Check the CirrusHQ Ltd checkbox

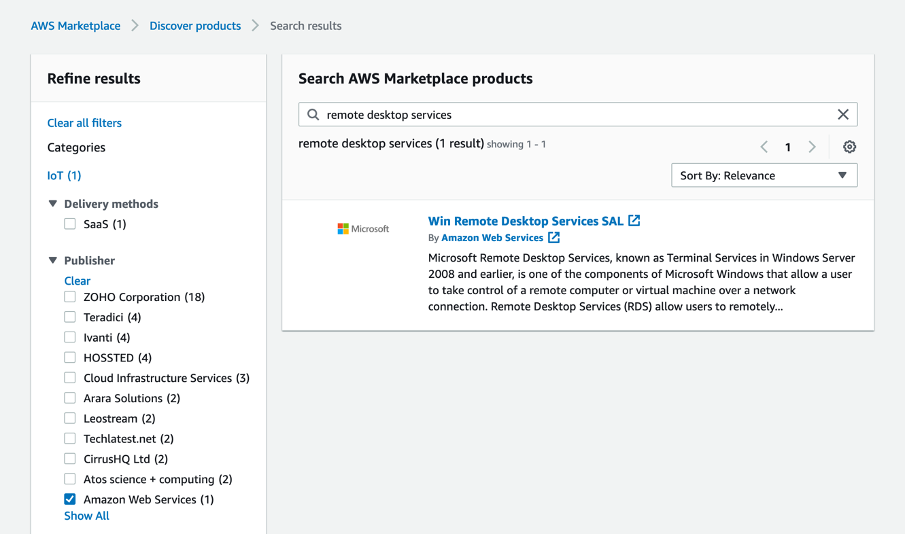[x=70, y=459]
